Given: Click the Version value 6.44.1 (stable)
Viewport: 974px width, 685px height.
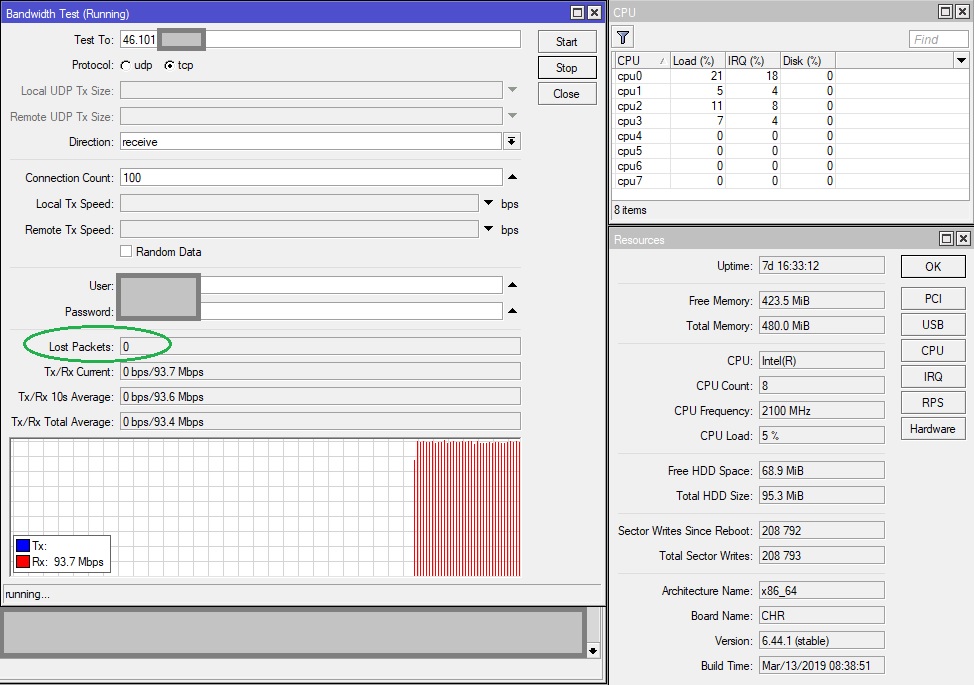Looking at the screenshot, I should [822, 640].
